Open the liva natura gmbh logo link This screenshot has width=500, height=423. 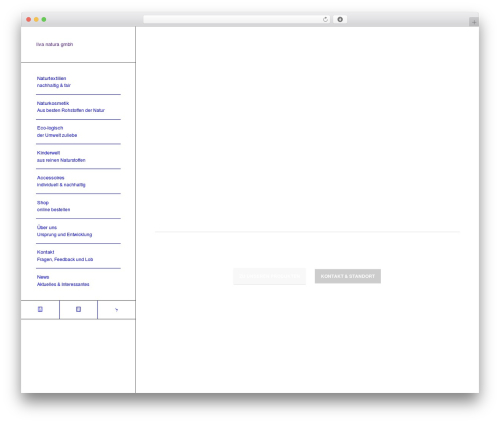tap(54, 44)
